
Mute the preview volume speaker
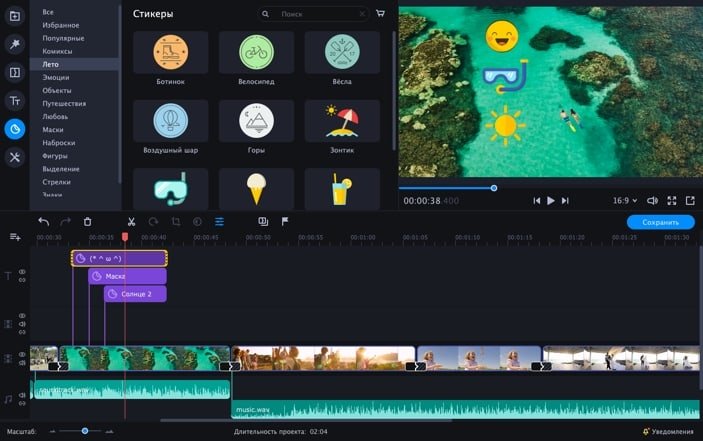652,201
